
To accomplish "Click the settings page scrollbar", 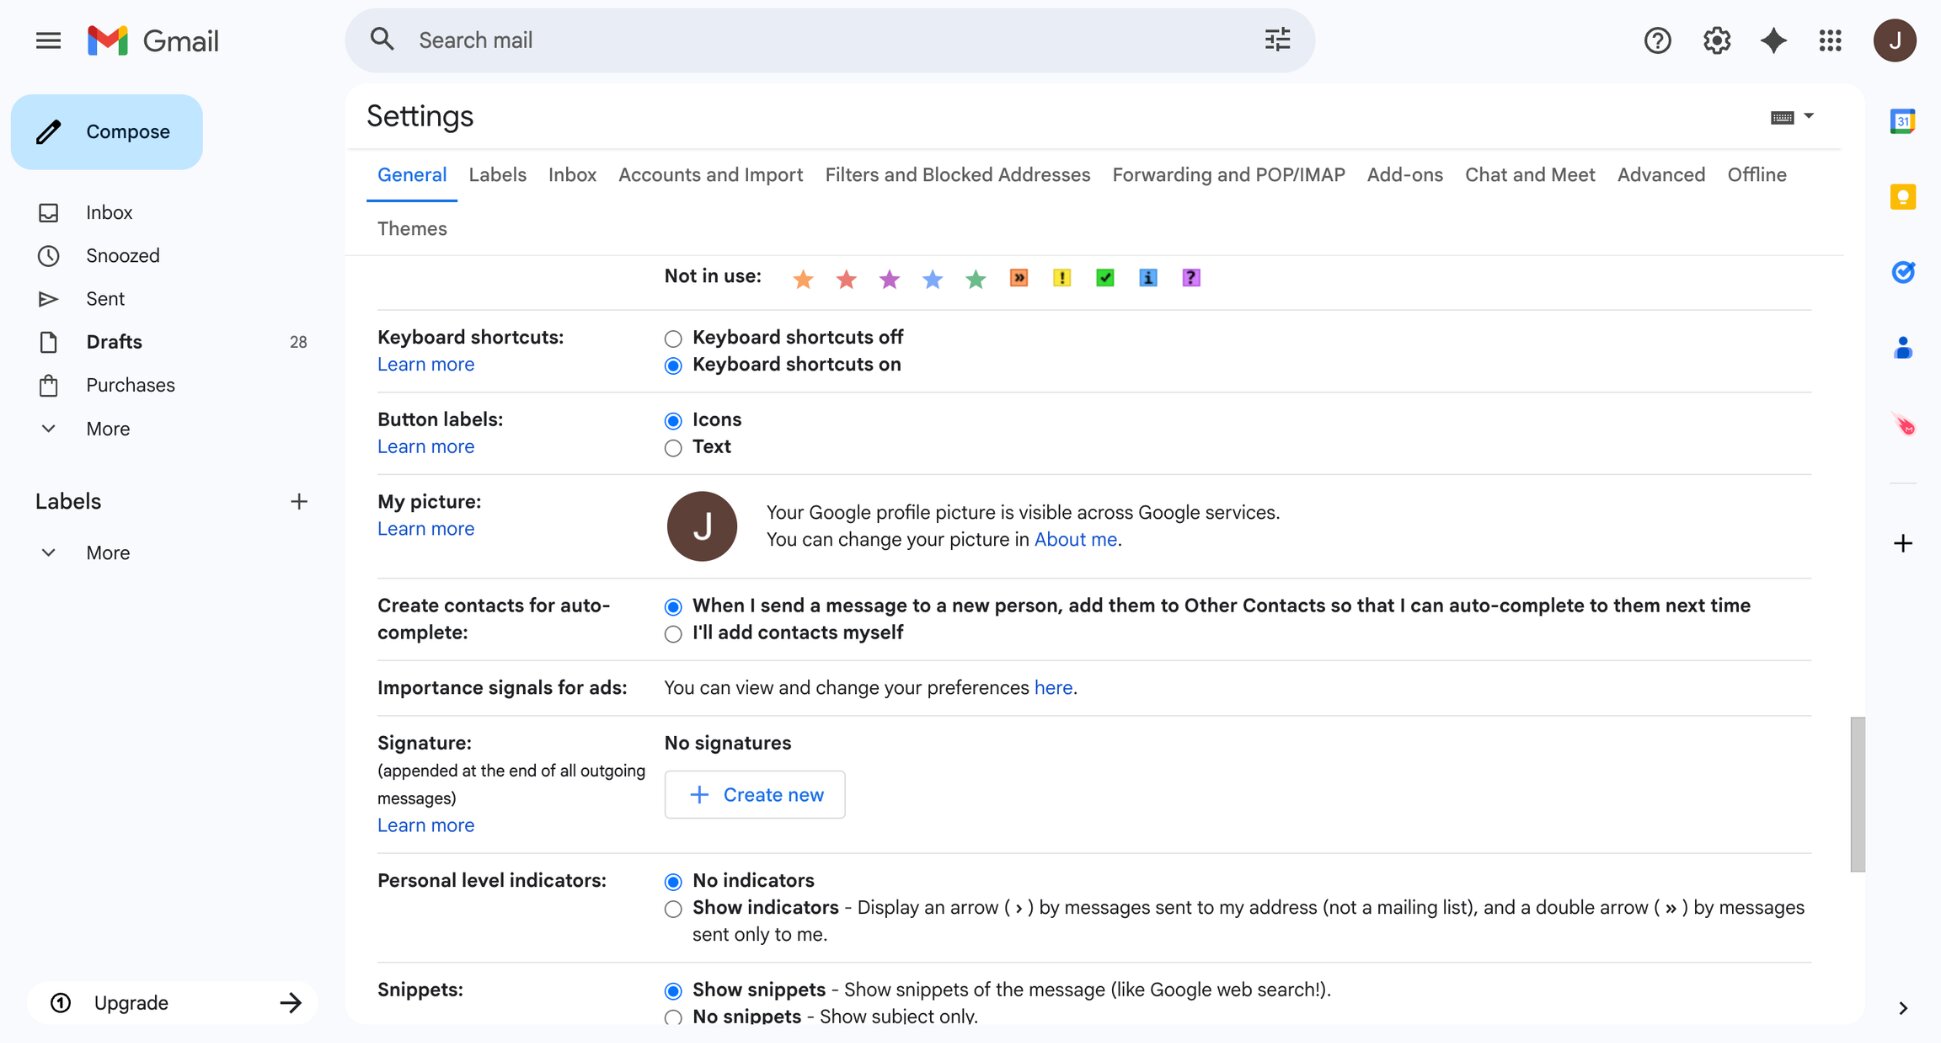I will pos(1857,794).
